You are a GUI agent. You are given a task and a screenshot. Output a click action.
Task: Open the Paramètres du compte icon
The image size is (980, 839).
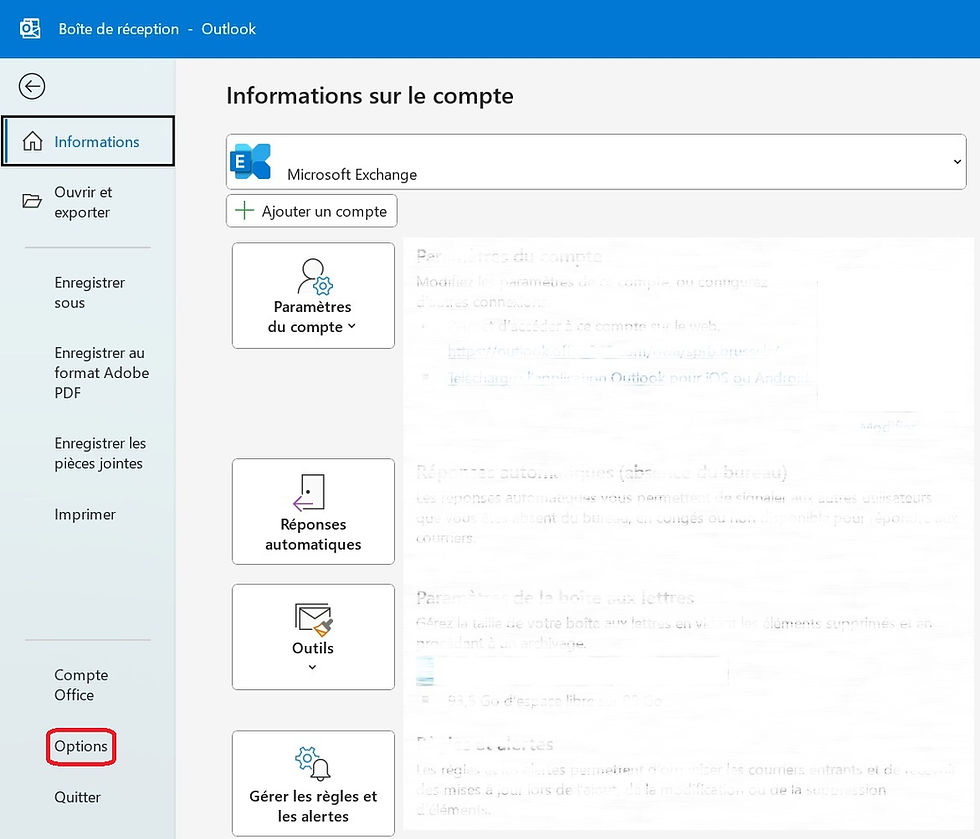click(x=313, y=278)
